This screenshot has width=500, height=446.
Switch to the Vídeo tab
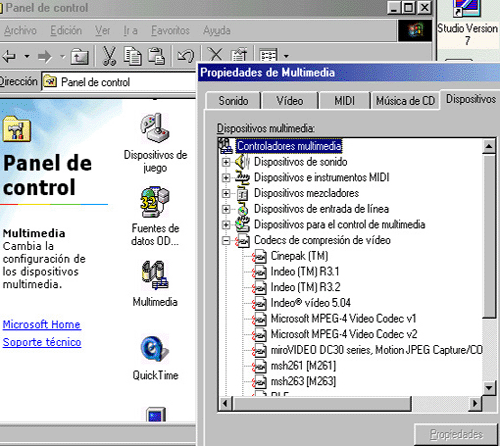pos(290,100)
